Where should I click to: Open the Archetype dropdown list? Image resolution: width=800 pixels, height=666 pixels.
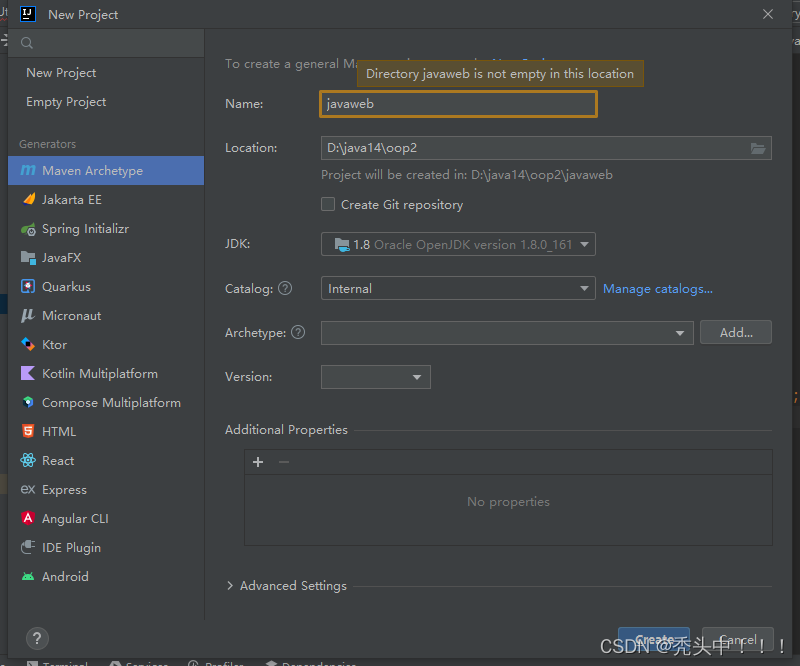coord(680,332)
